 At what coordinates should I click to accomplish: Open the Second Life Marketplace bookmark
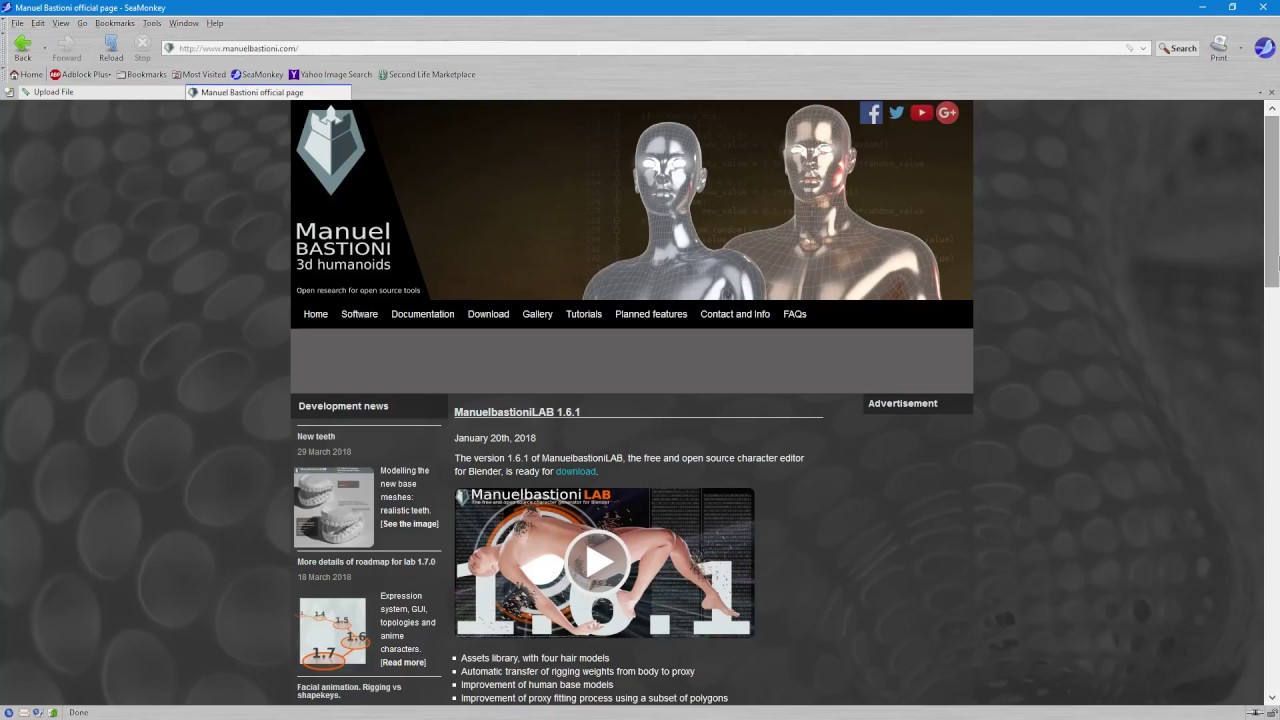[426, 74]
